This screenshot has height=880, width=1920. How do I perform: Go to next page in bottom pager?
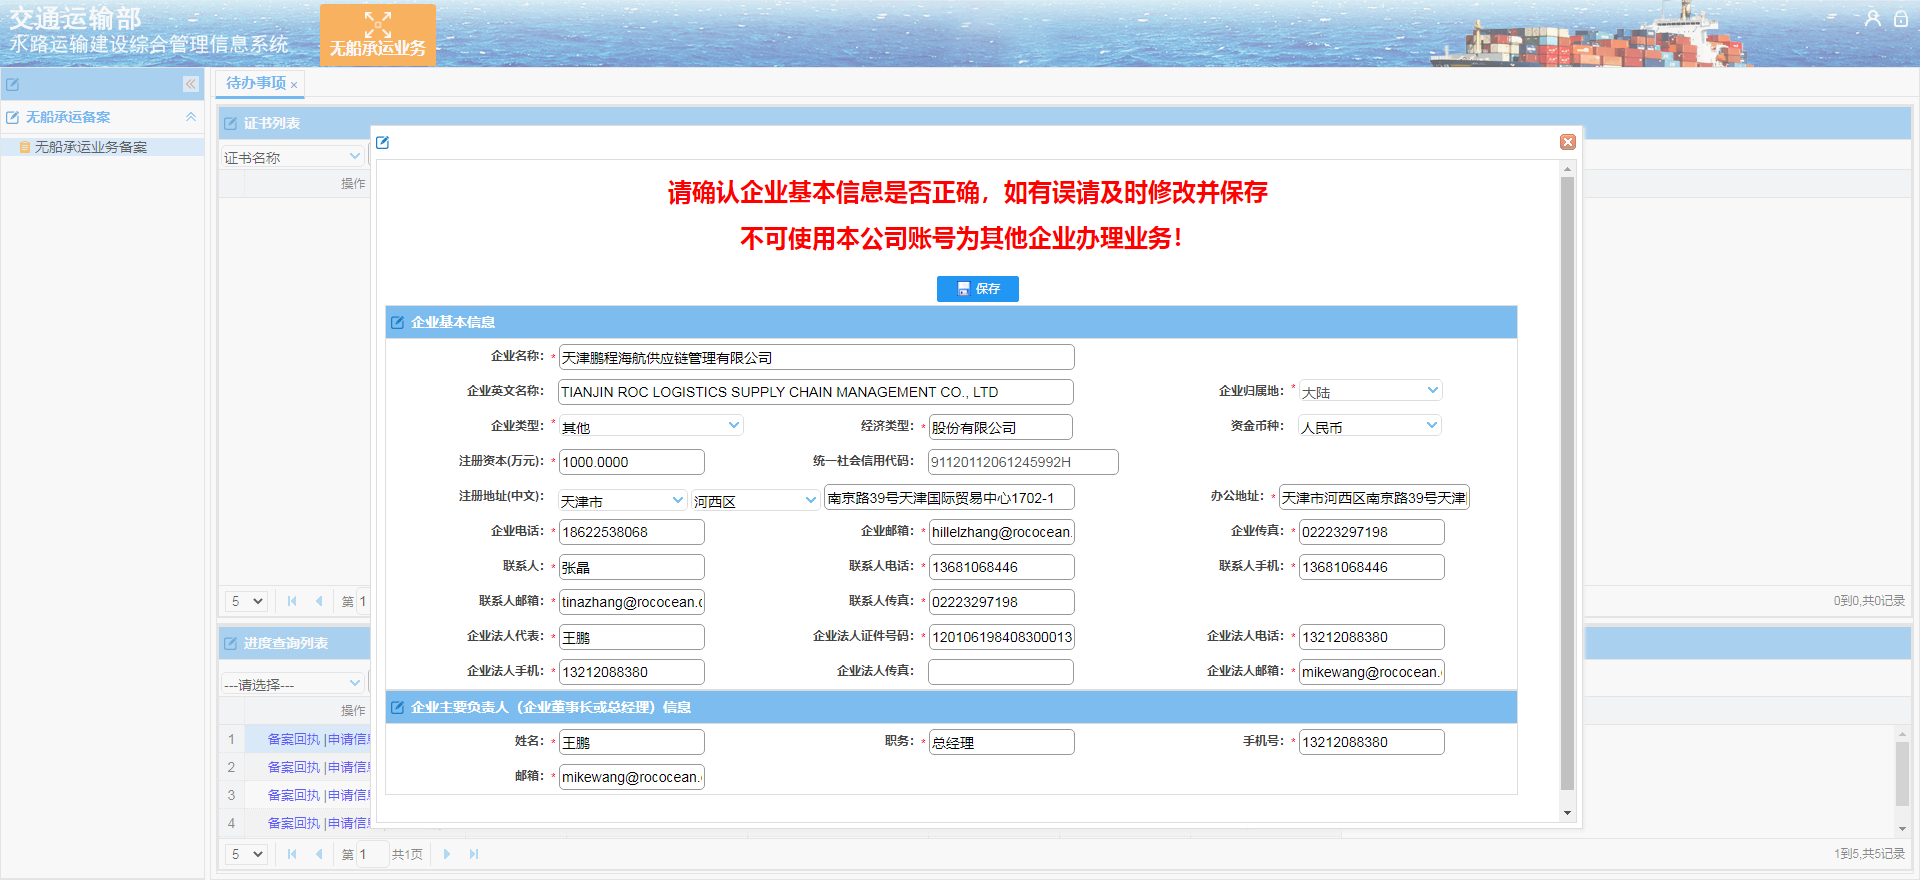click(446, 854)
